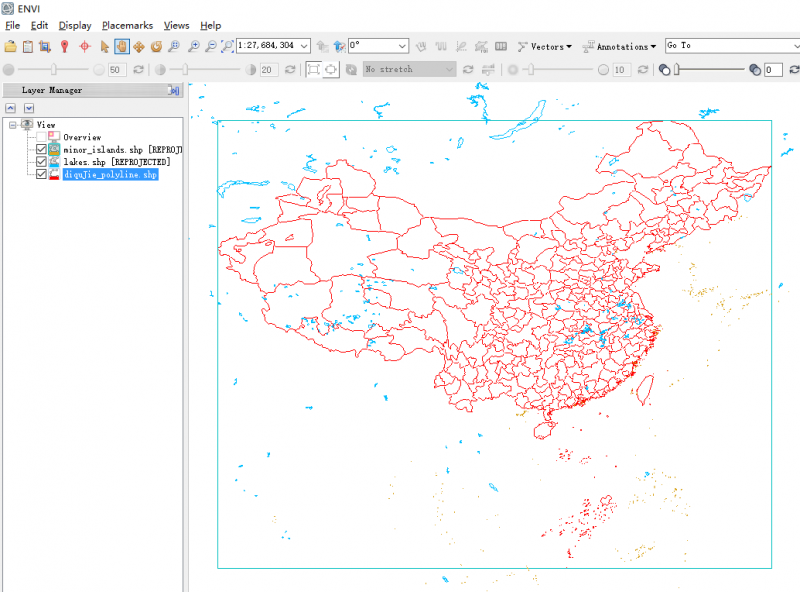
Task: Uncheck the minor_islands.shp layer
Action: click(41, 149)
